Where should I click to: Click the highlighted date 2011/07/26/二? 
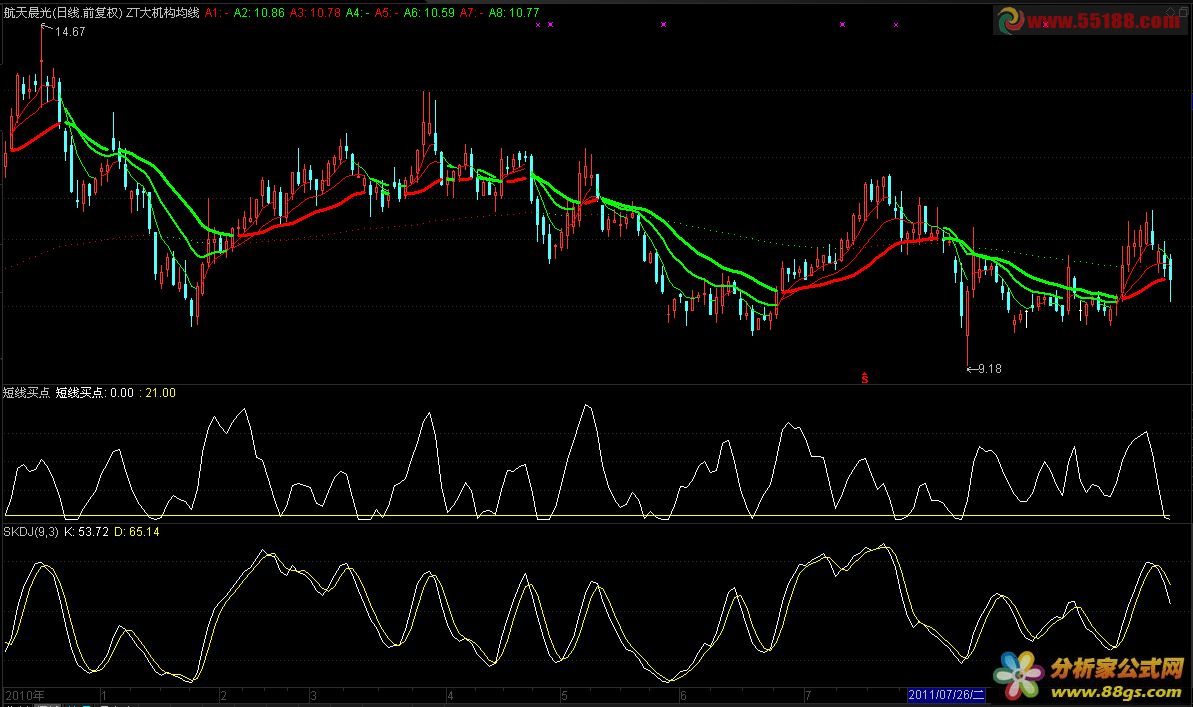click(946, 695)
